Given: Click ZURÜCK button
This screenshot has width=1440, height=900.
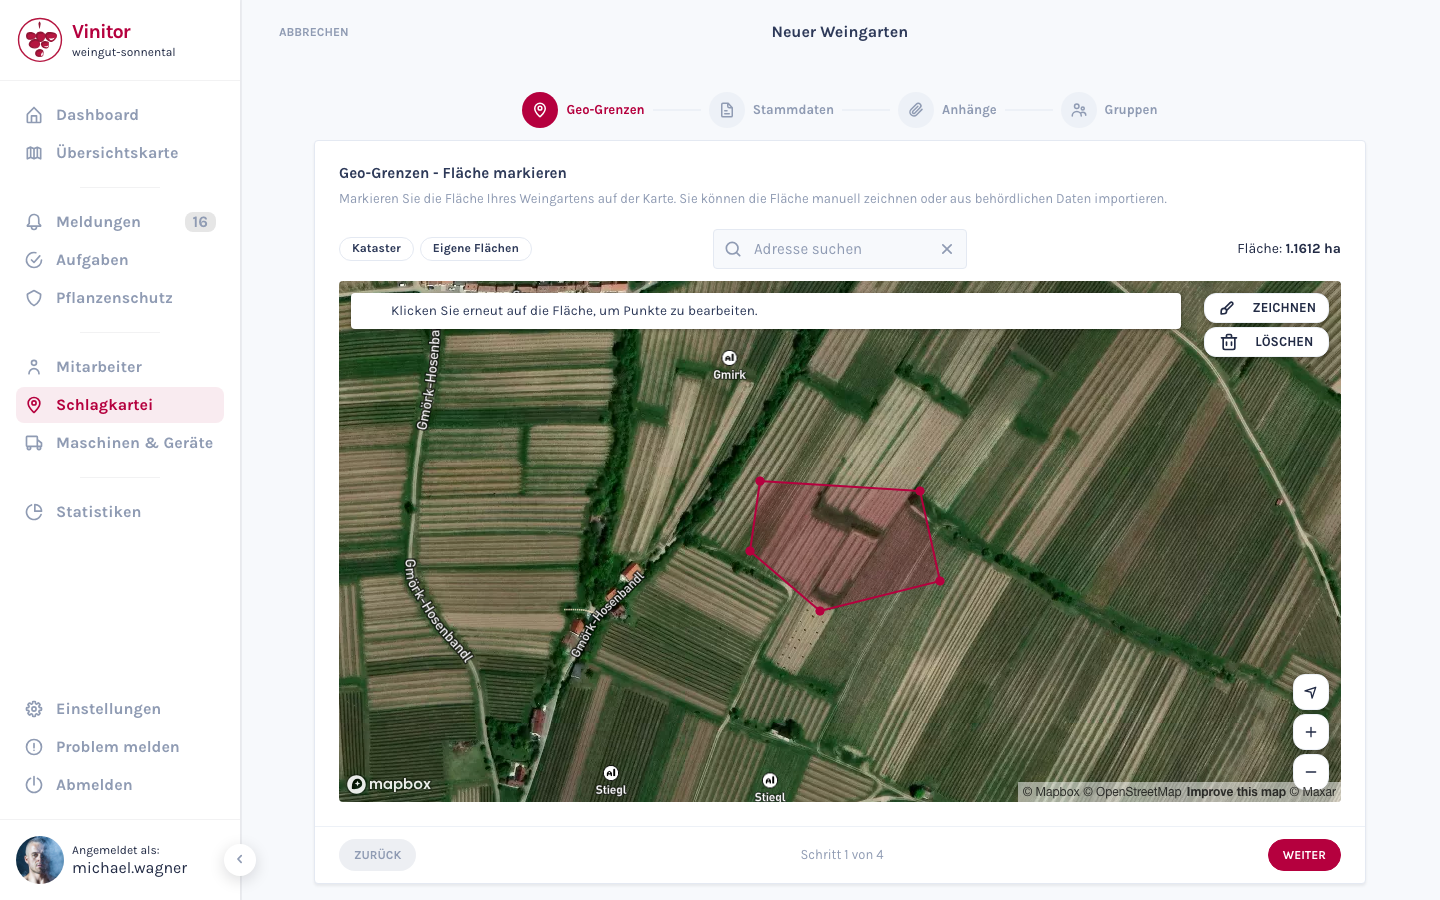Looking at the screenshot, I should click(377, 855).
